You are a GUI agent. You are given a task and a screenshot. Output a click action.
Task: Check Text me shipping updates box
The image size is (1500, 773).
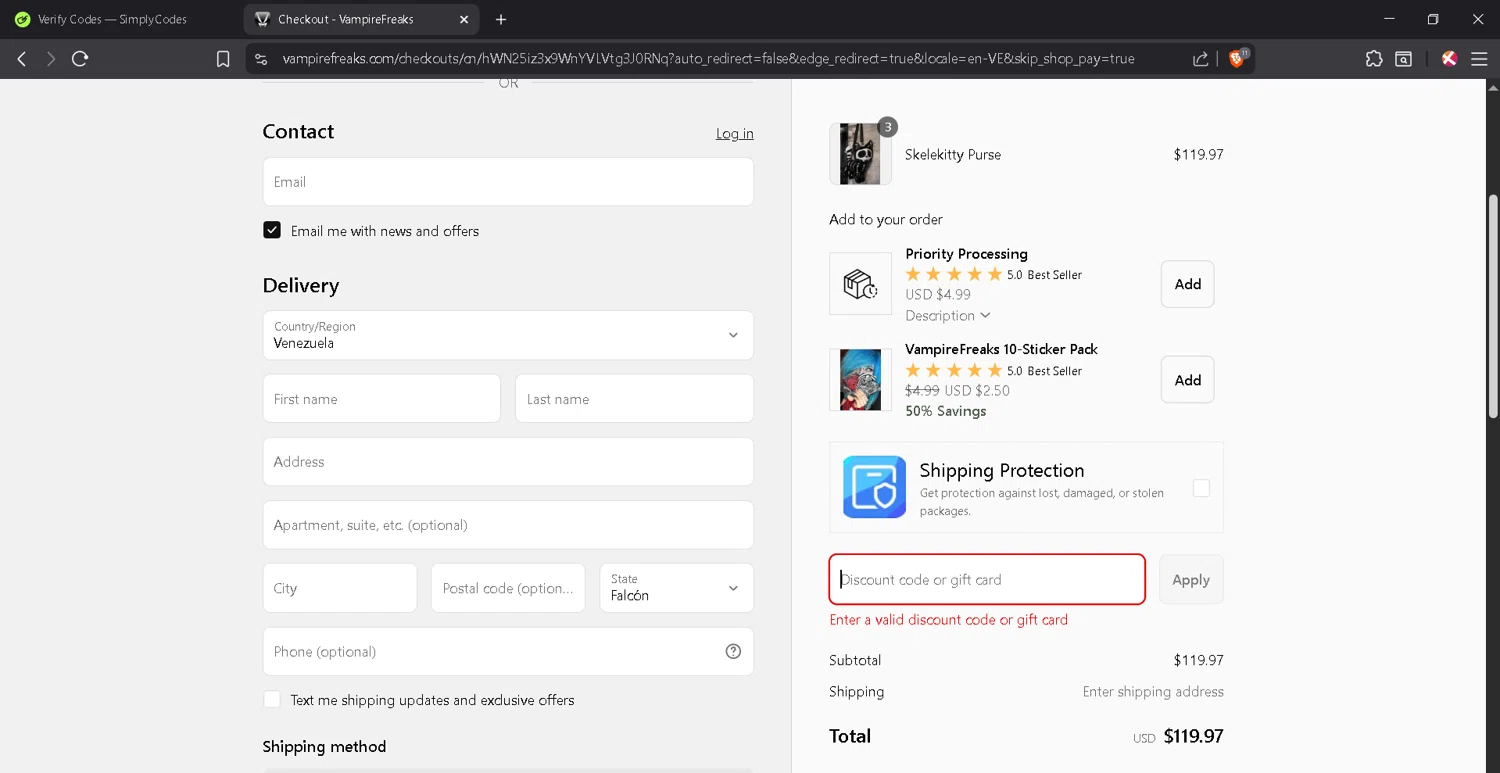click(x=272, y=699)
